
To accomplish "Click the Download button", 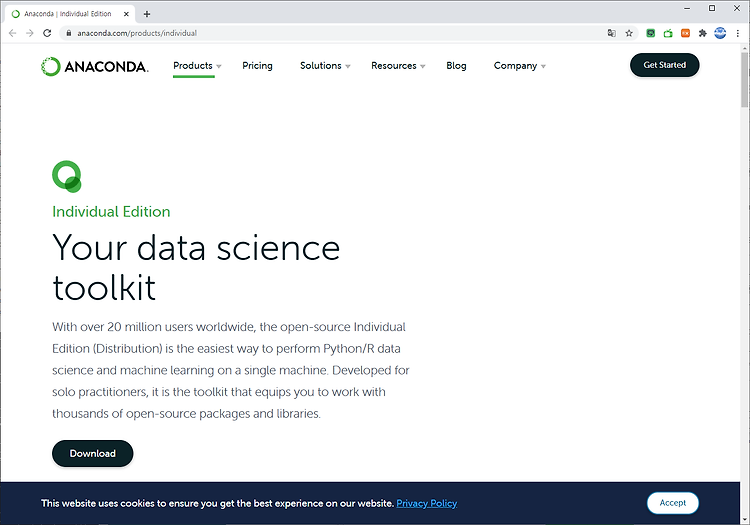I will click(93, 453).
